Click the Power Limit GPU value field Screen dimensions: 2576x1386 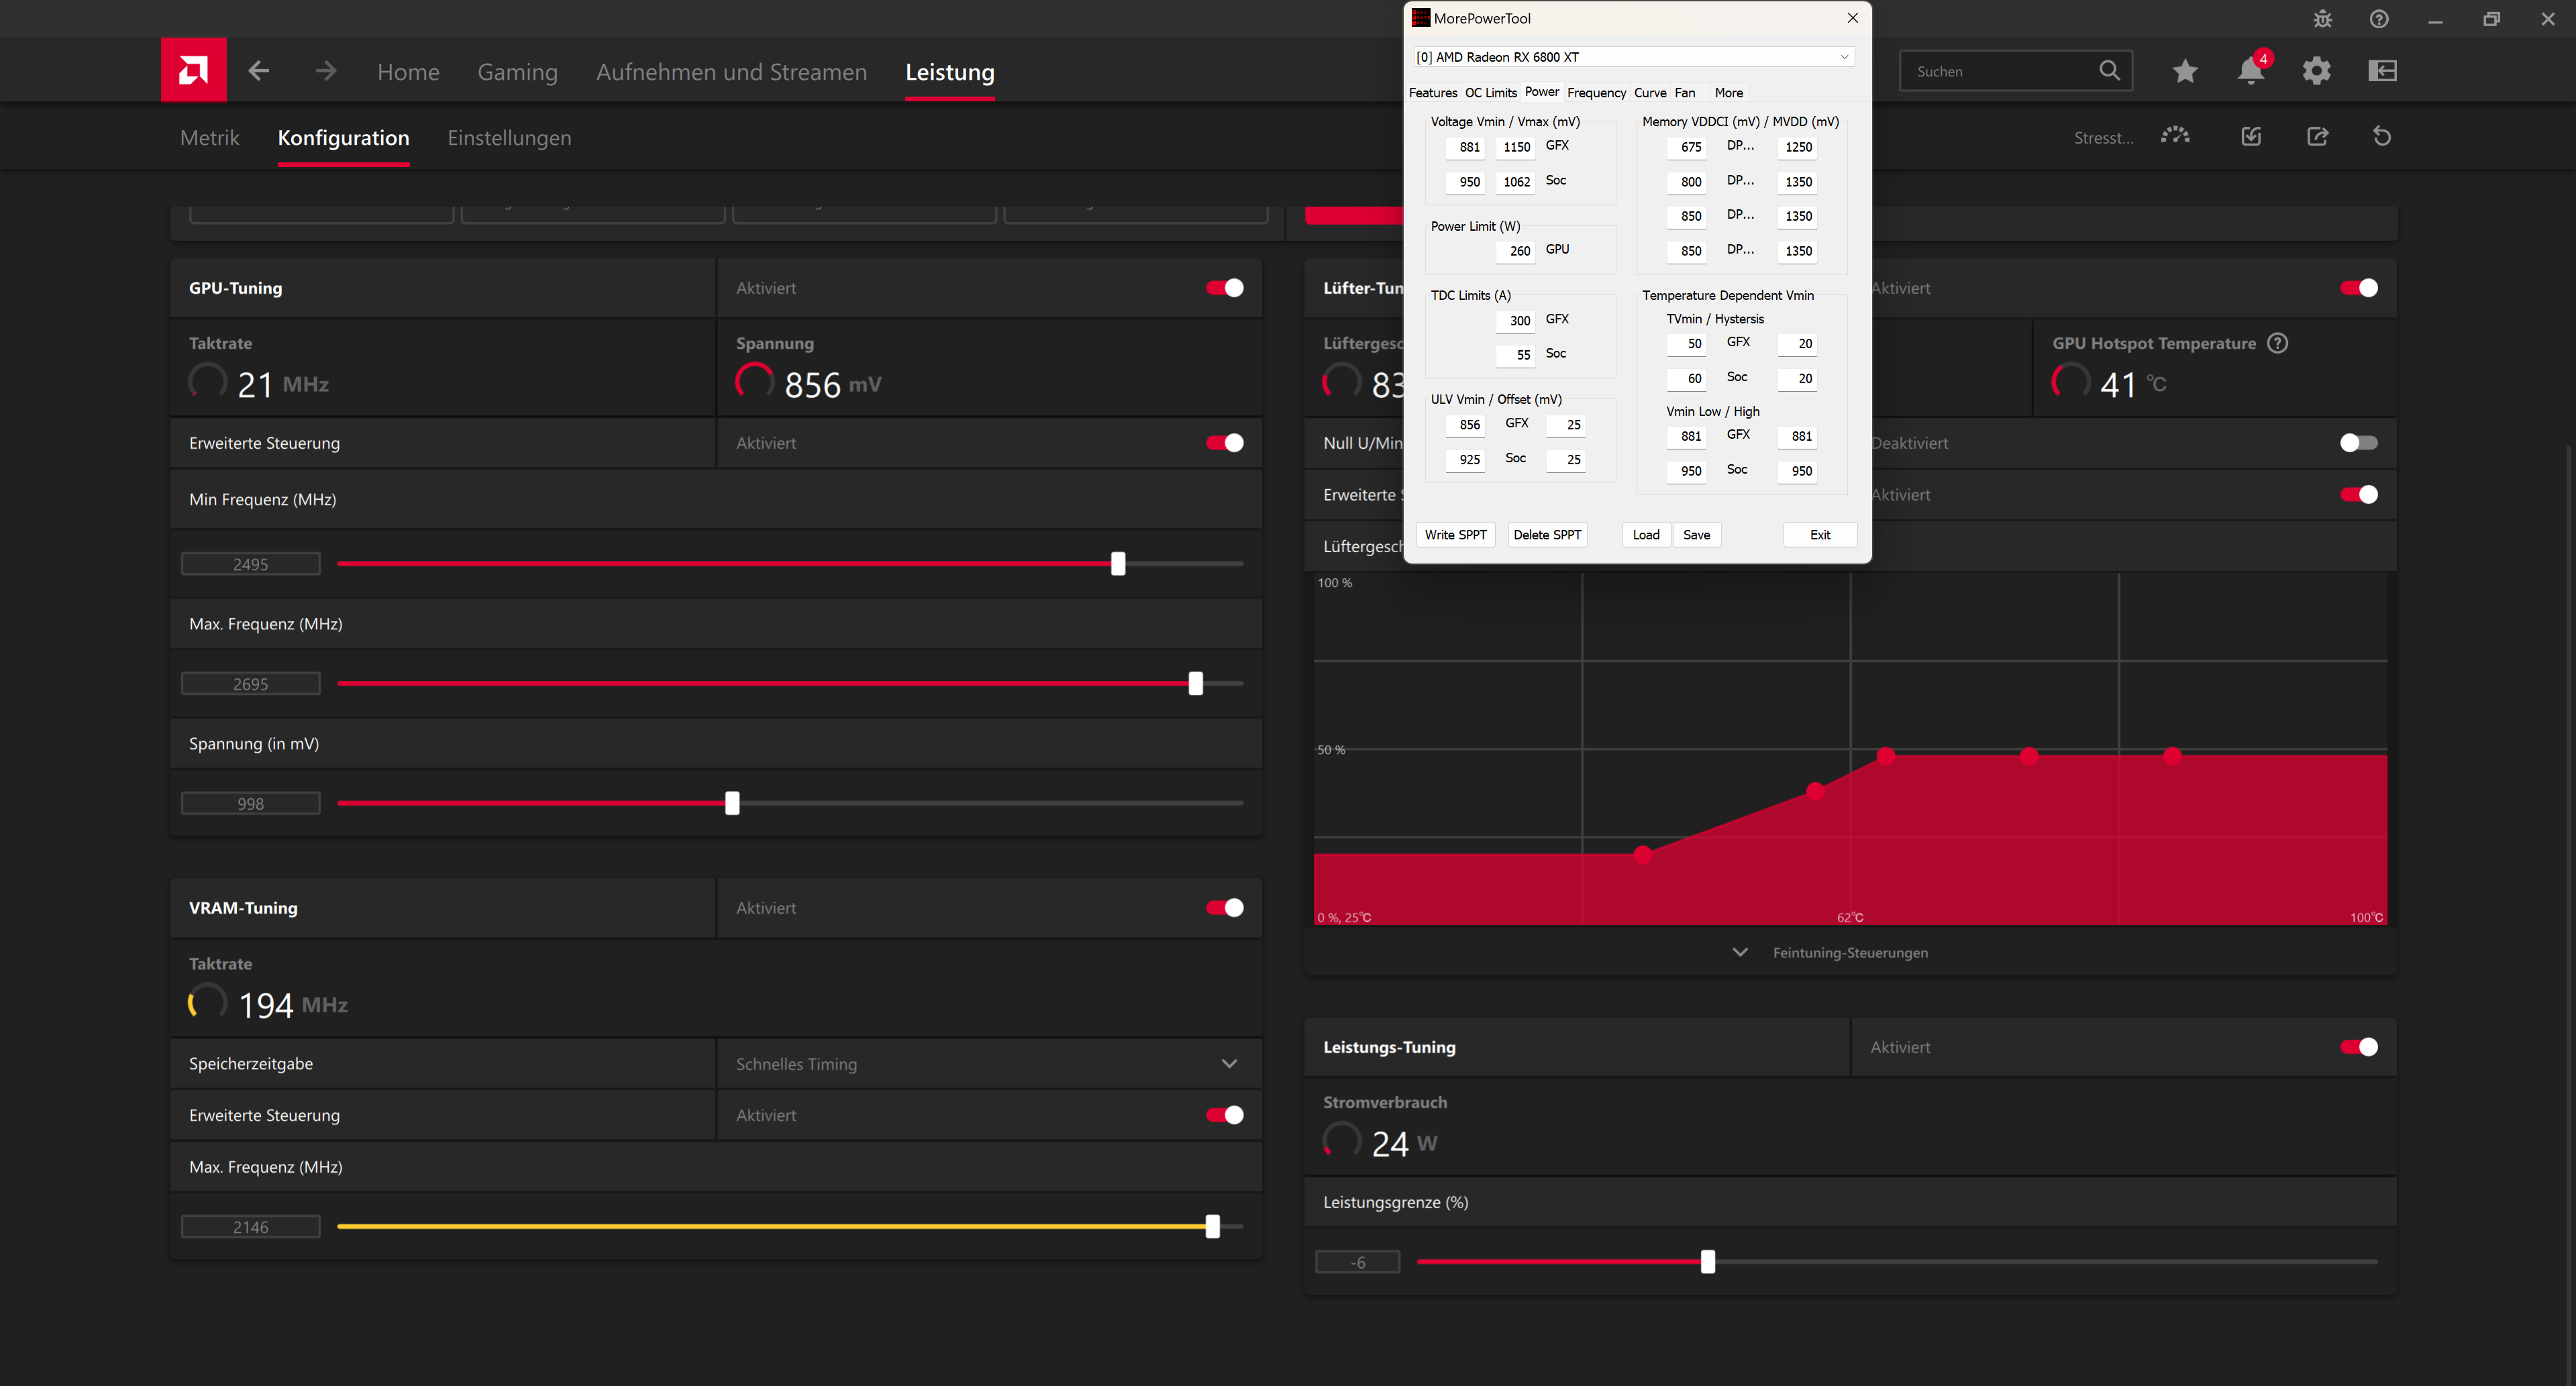[x=1516, y=251]
